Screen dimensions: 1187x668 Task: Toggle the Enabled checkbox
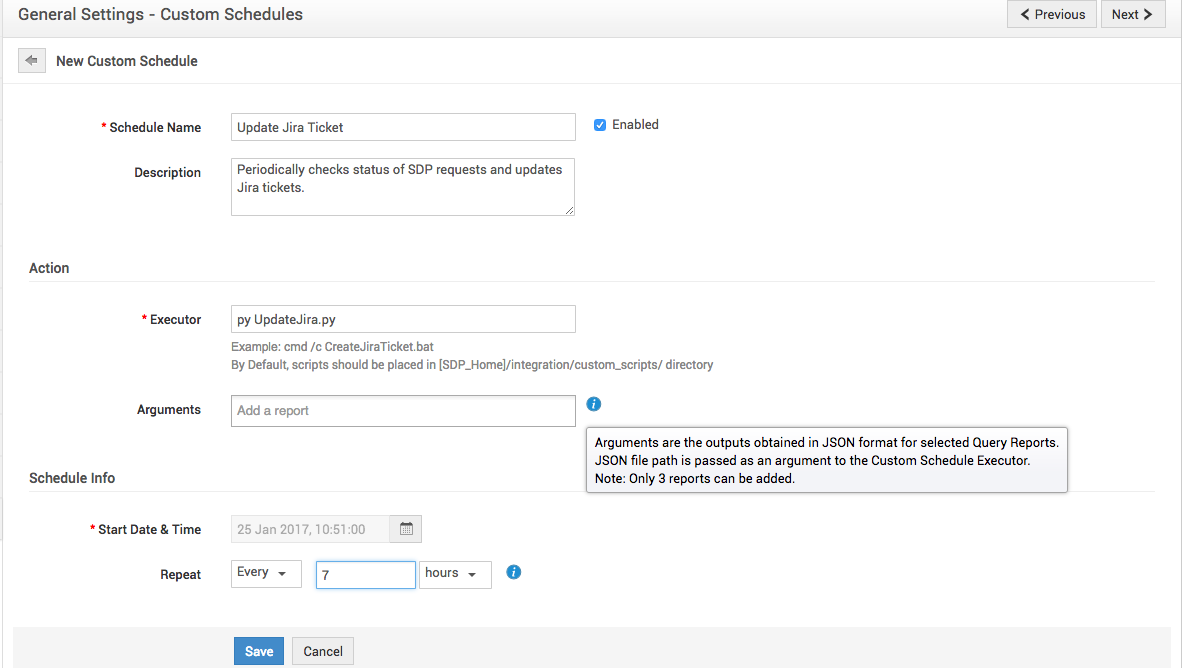coord(600,125)
